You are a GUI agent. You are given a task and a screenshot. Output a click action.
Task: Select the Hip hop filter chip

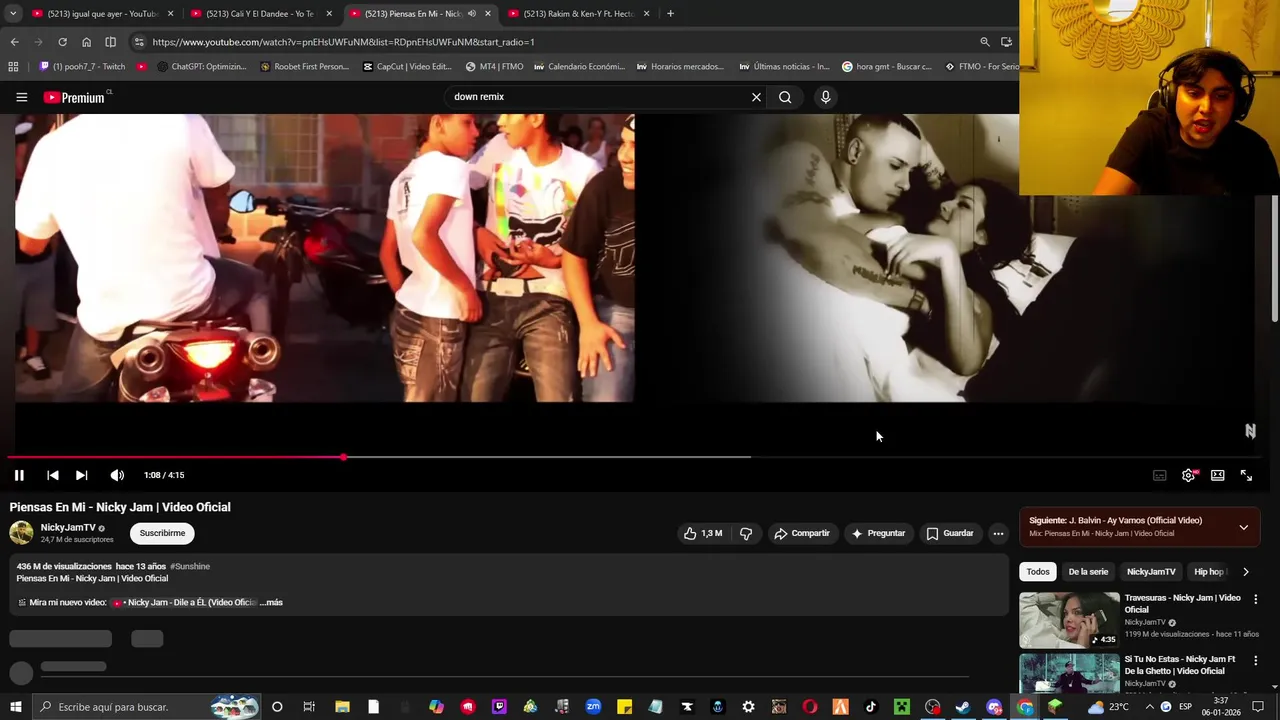coord(1208,571)
